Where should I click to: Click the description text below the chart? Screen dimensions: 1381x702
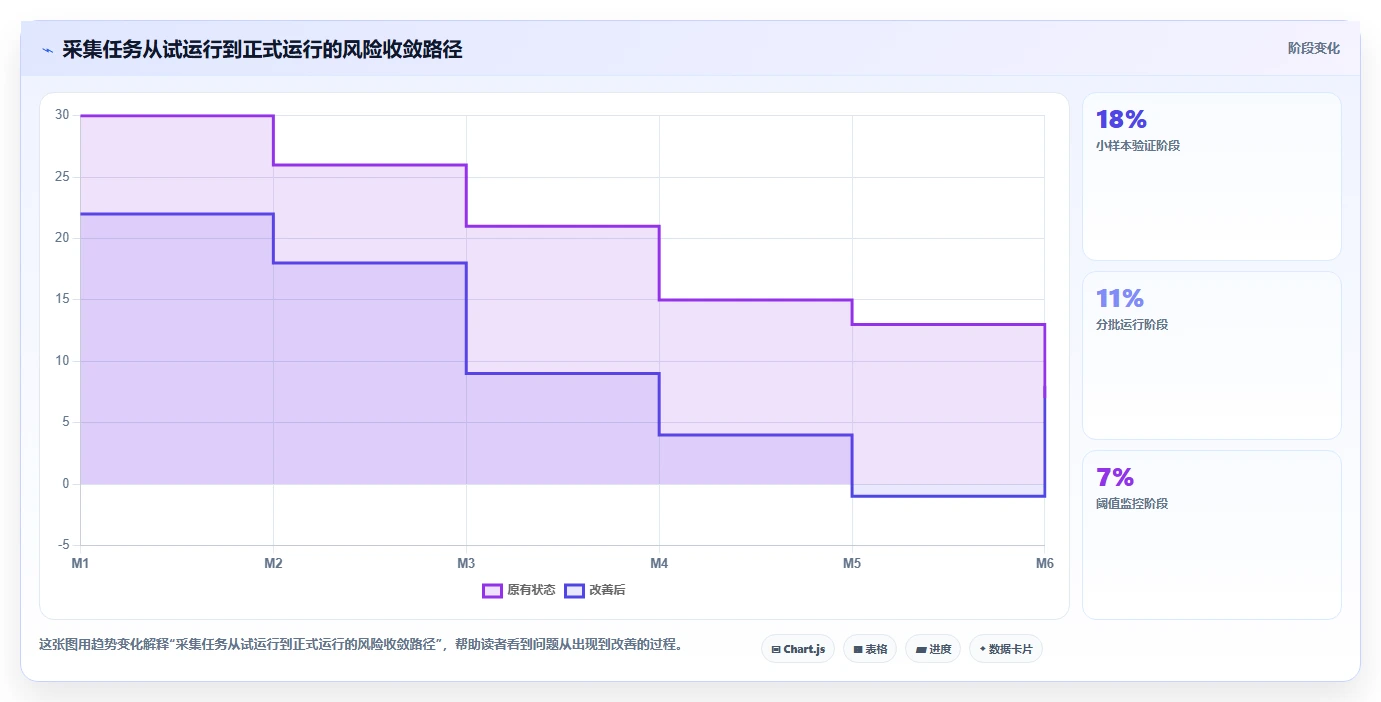(361, 644)
